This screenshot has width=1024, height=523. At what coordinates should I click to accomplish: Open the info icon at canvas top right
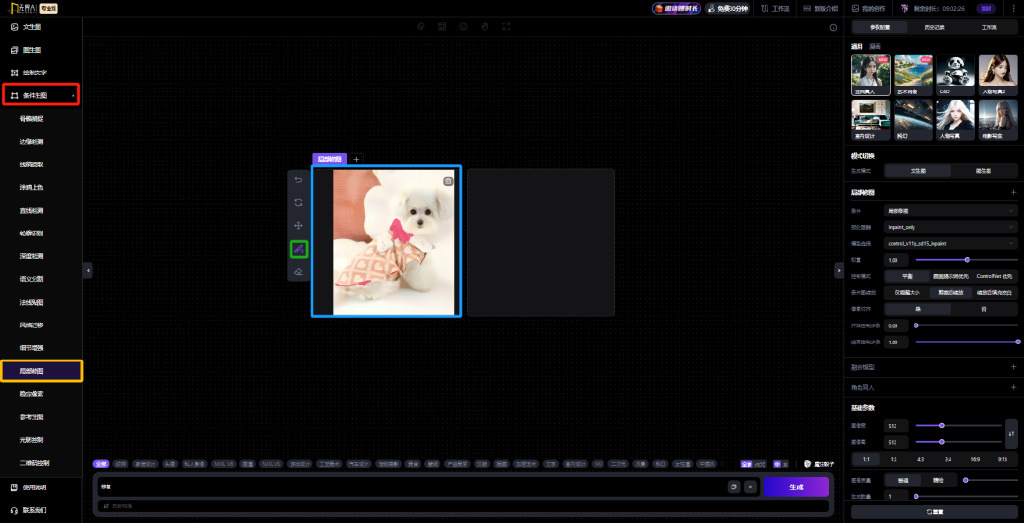coord(833,27)
